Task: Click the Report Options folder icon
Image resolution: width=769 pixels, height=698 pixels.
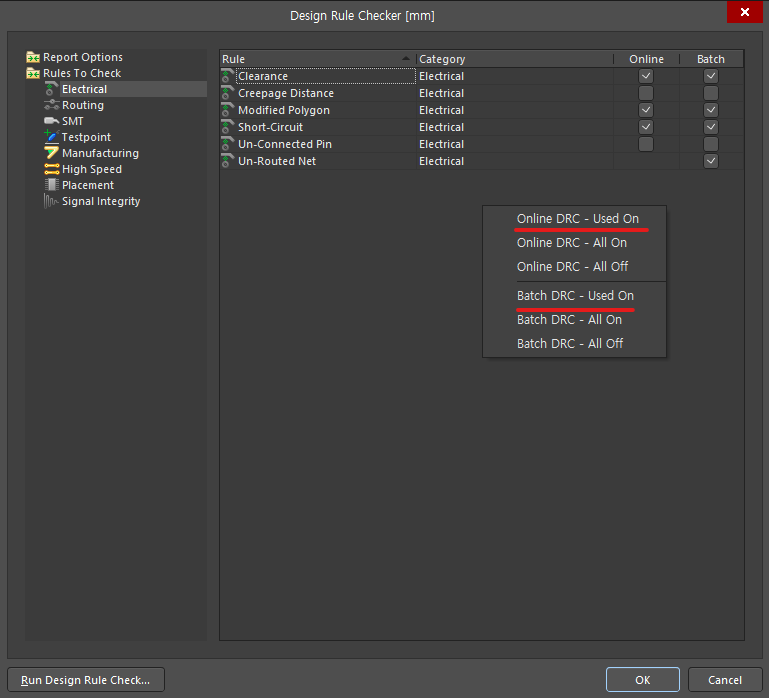Action: 33,57
